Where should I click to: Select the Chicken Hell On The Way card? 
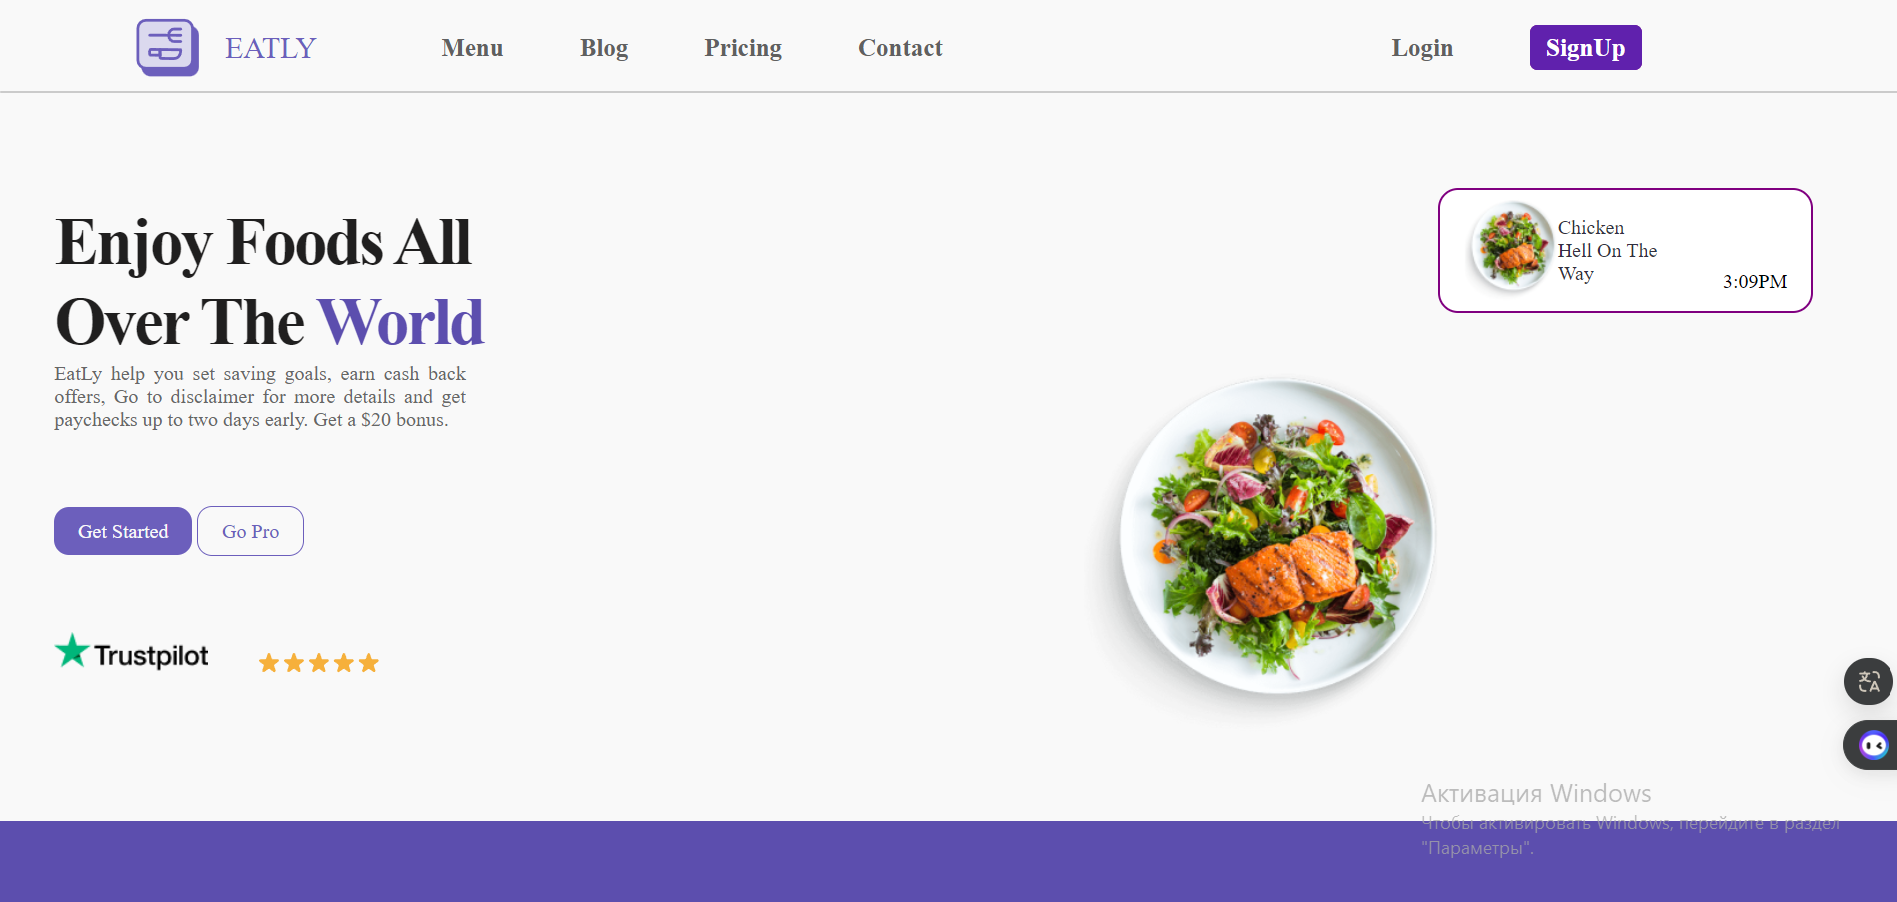[1625, 250]
